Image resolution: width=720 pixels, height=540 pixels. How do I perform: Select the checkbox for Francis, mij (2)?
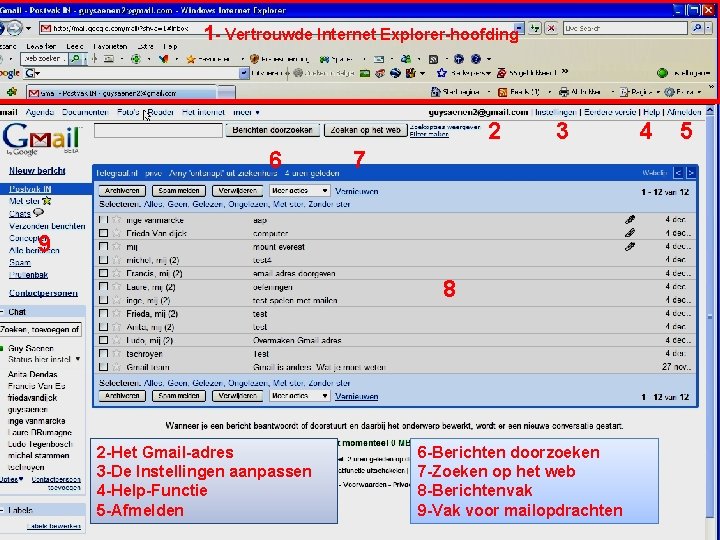(104, 273)
